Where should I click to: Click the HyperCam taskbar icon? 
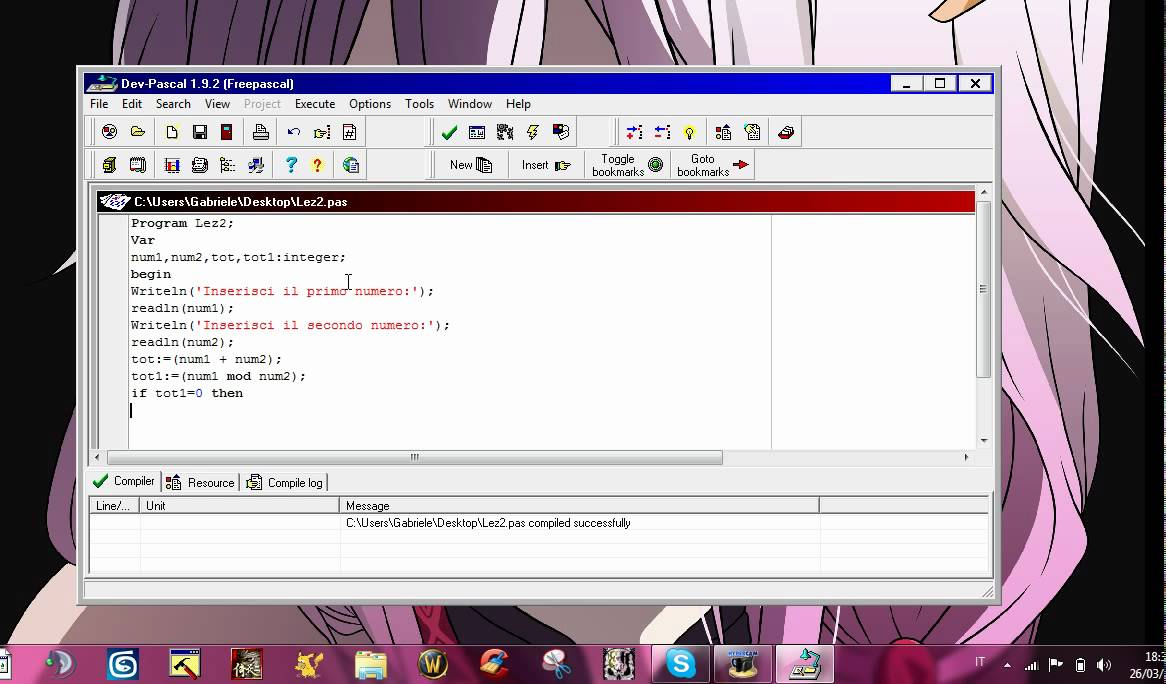741,663
